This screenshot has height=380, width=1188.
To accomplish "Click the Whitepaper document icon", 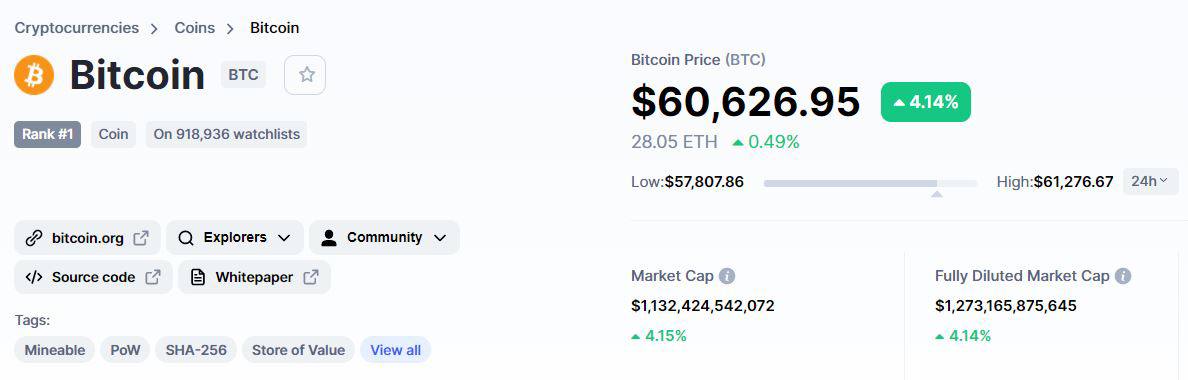I will [x=198, y=277].
